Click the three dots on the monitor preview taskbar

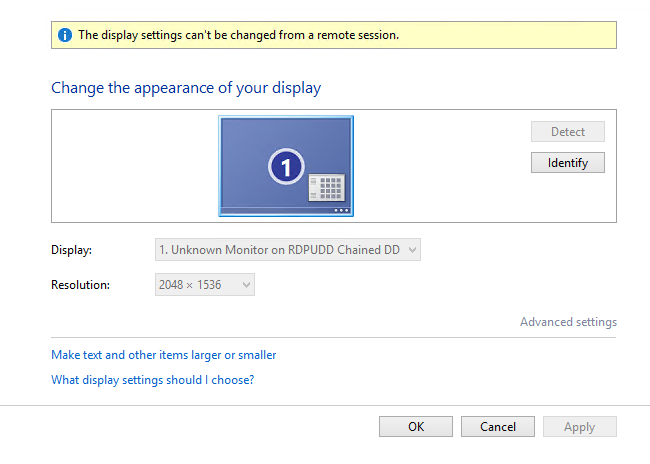tap(341, 210)
